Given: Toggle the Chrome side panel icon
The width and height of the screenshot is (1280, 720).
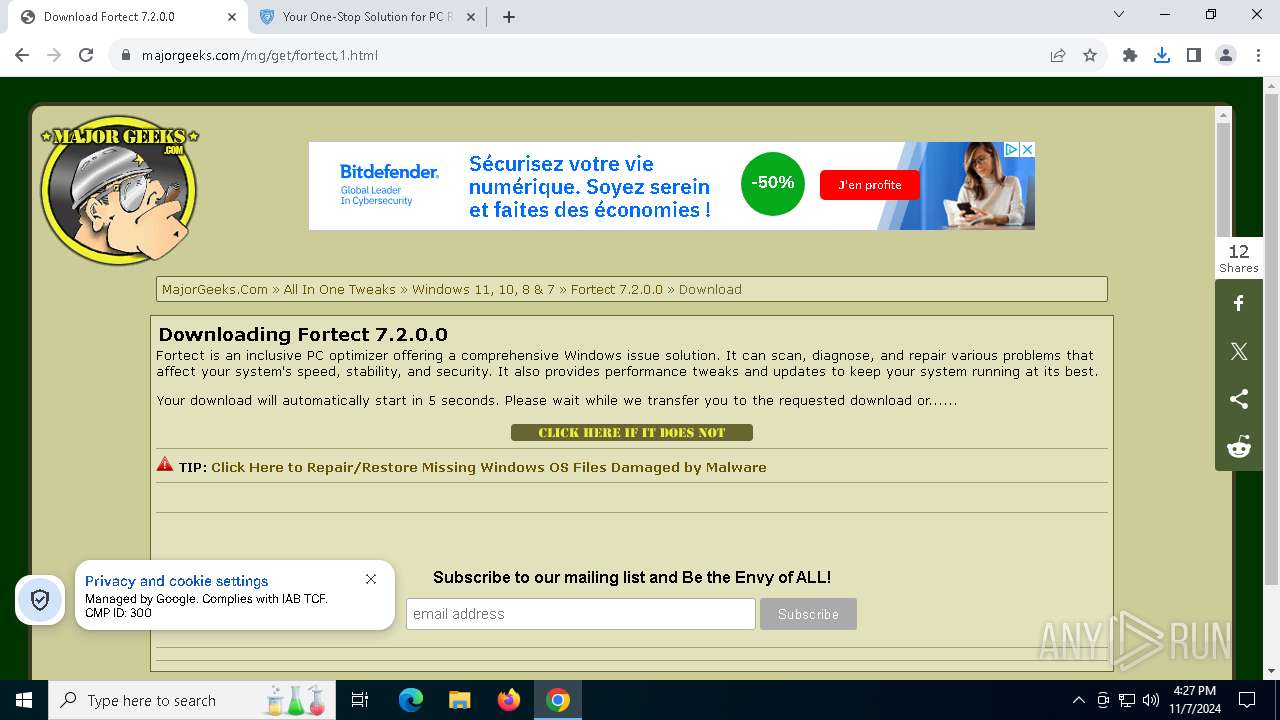Looking at the screenshot, I should (x=1194, y=55).
